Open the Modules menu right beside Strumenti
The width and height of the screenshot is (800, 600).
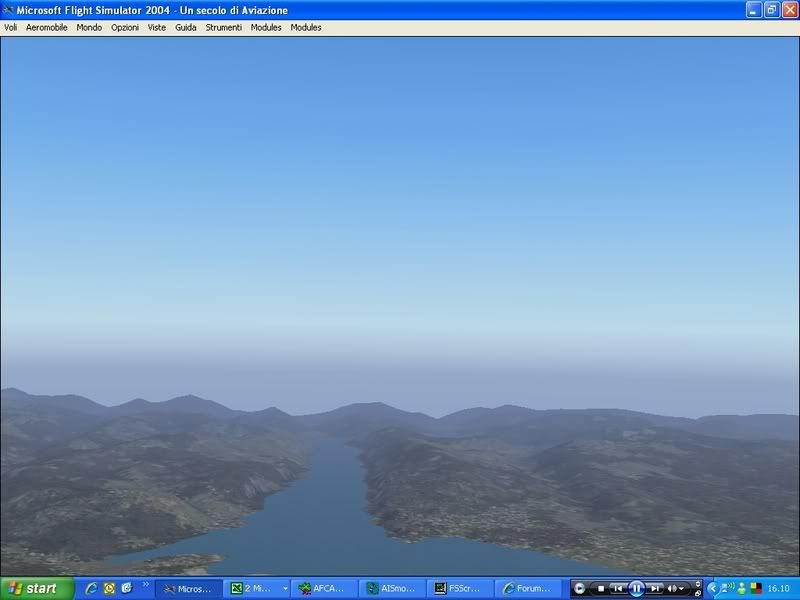pyautogui.click(x=266, y=28)
